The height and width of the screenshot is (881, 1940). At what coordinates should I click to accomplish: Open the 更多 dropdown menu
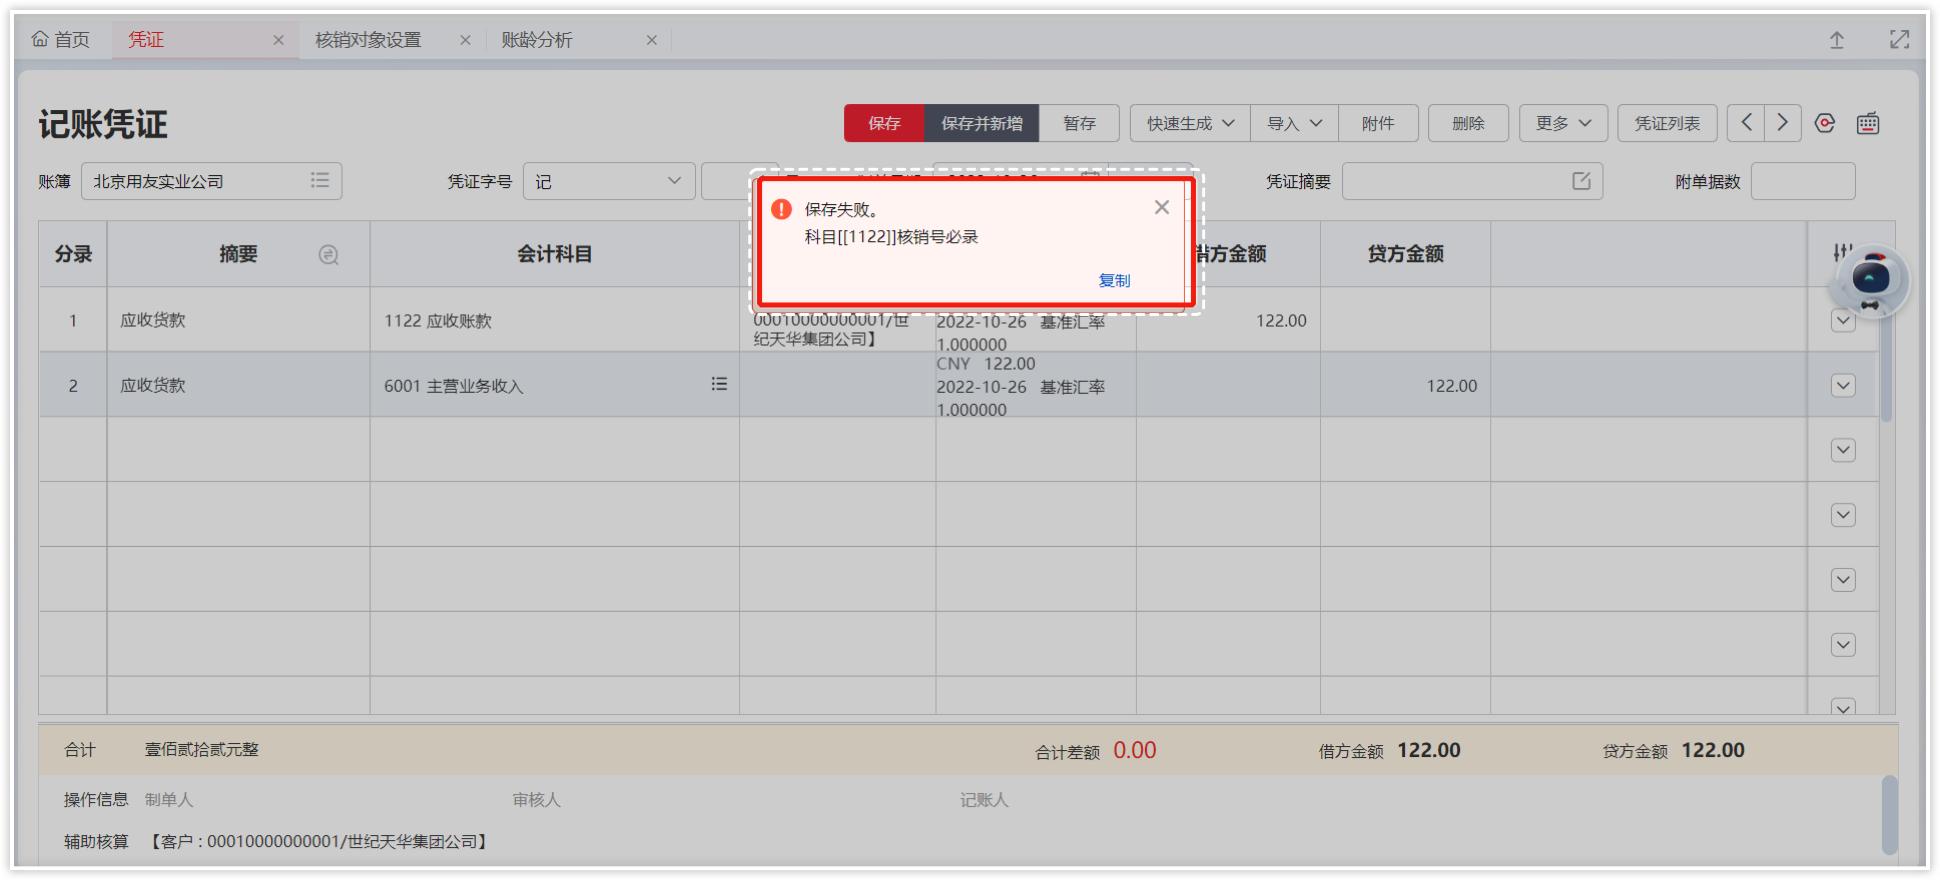tap(1563, 123)
